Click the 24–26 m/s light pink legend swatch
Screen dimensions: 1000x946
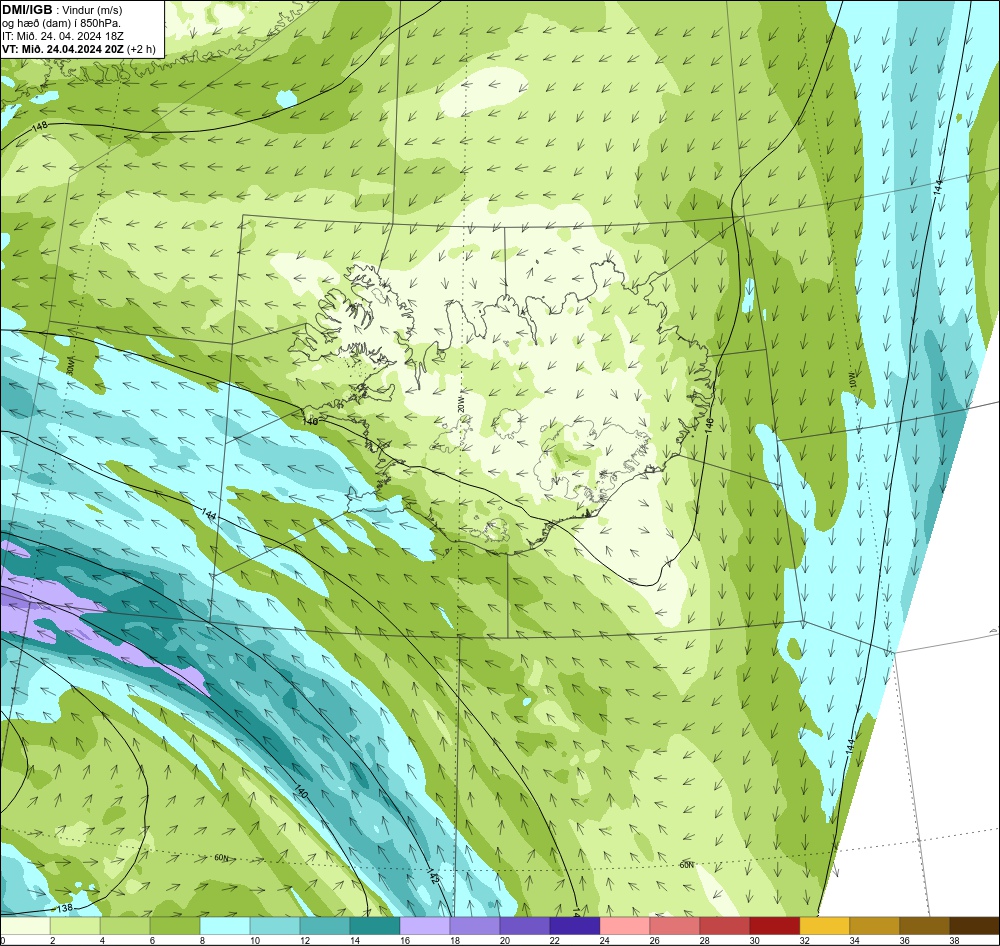tap(624, 926)
